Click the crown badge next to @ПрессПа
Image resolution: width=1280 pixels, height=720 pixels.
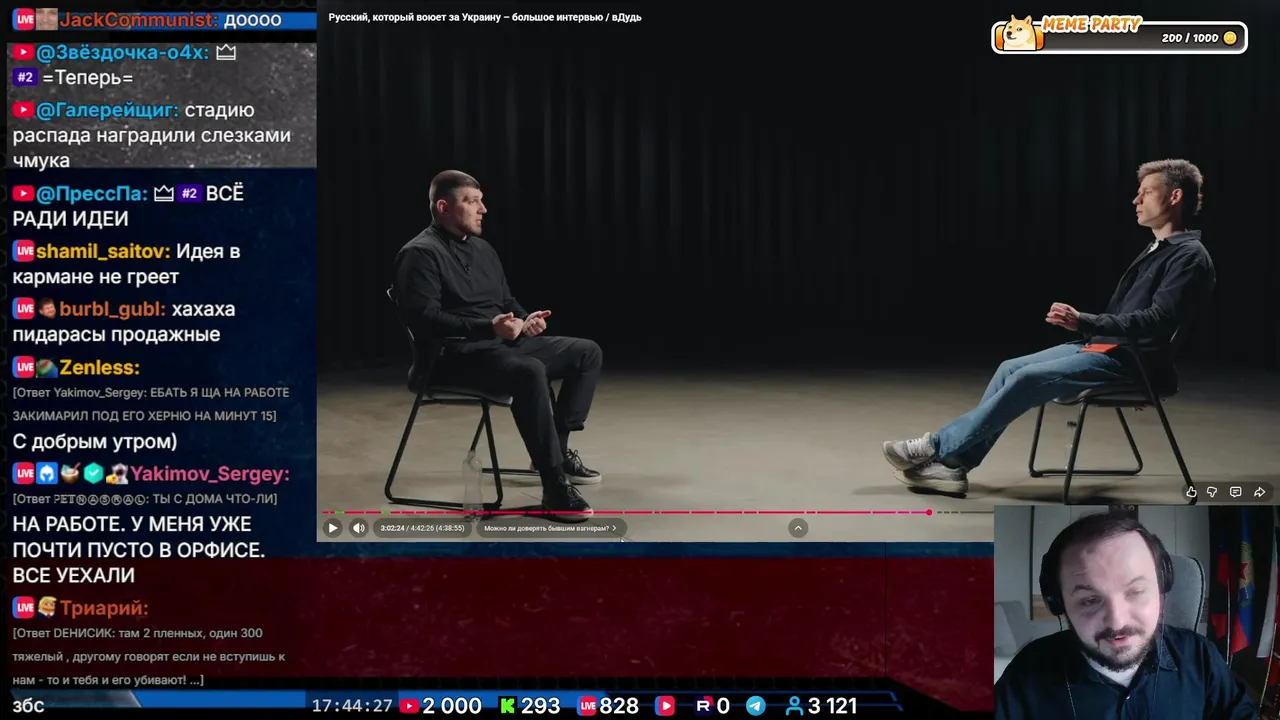[164, 193]
